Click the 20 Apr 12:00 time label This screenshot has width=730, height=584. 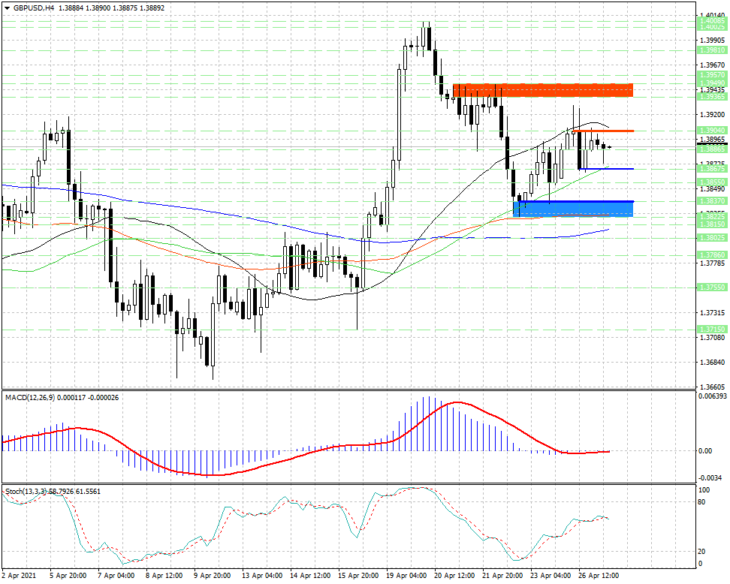click(x=455, y=576)
